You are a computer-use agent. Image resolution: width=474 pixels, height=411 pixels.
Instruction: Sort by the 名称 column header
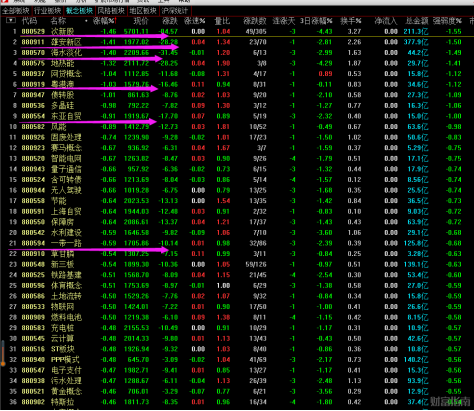point(59,21)
